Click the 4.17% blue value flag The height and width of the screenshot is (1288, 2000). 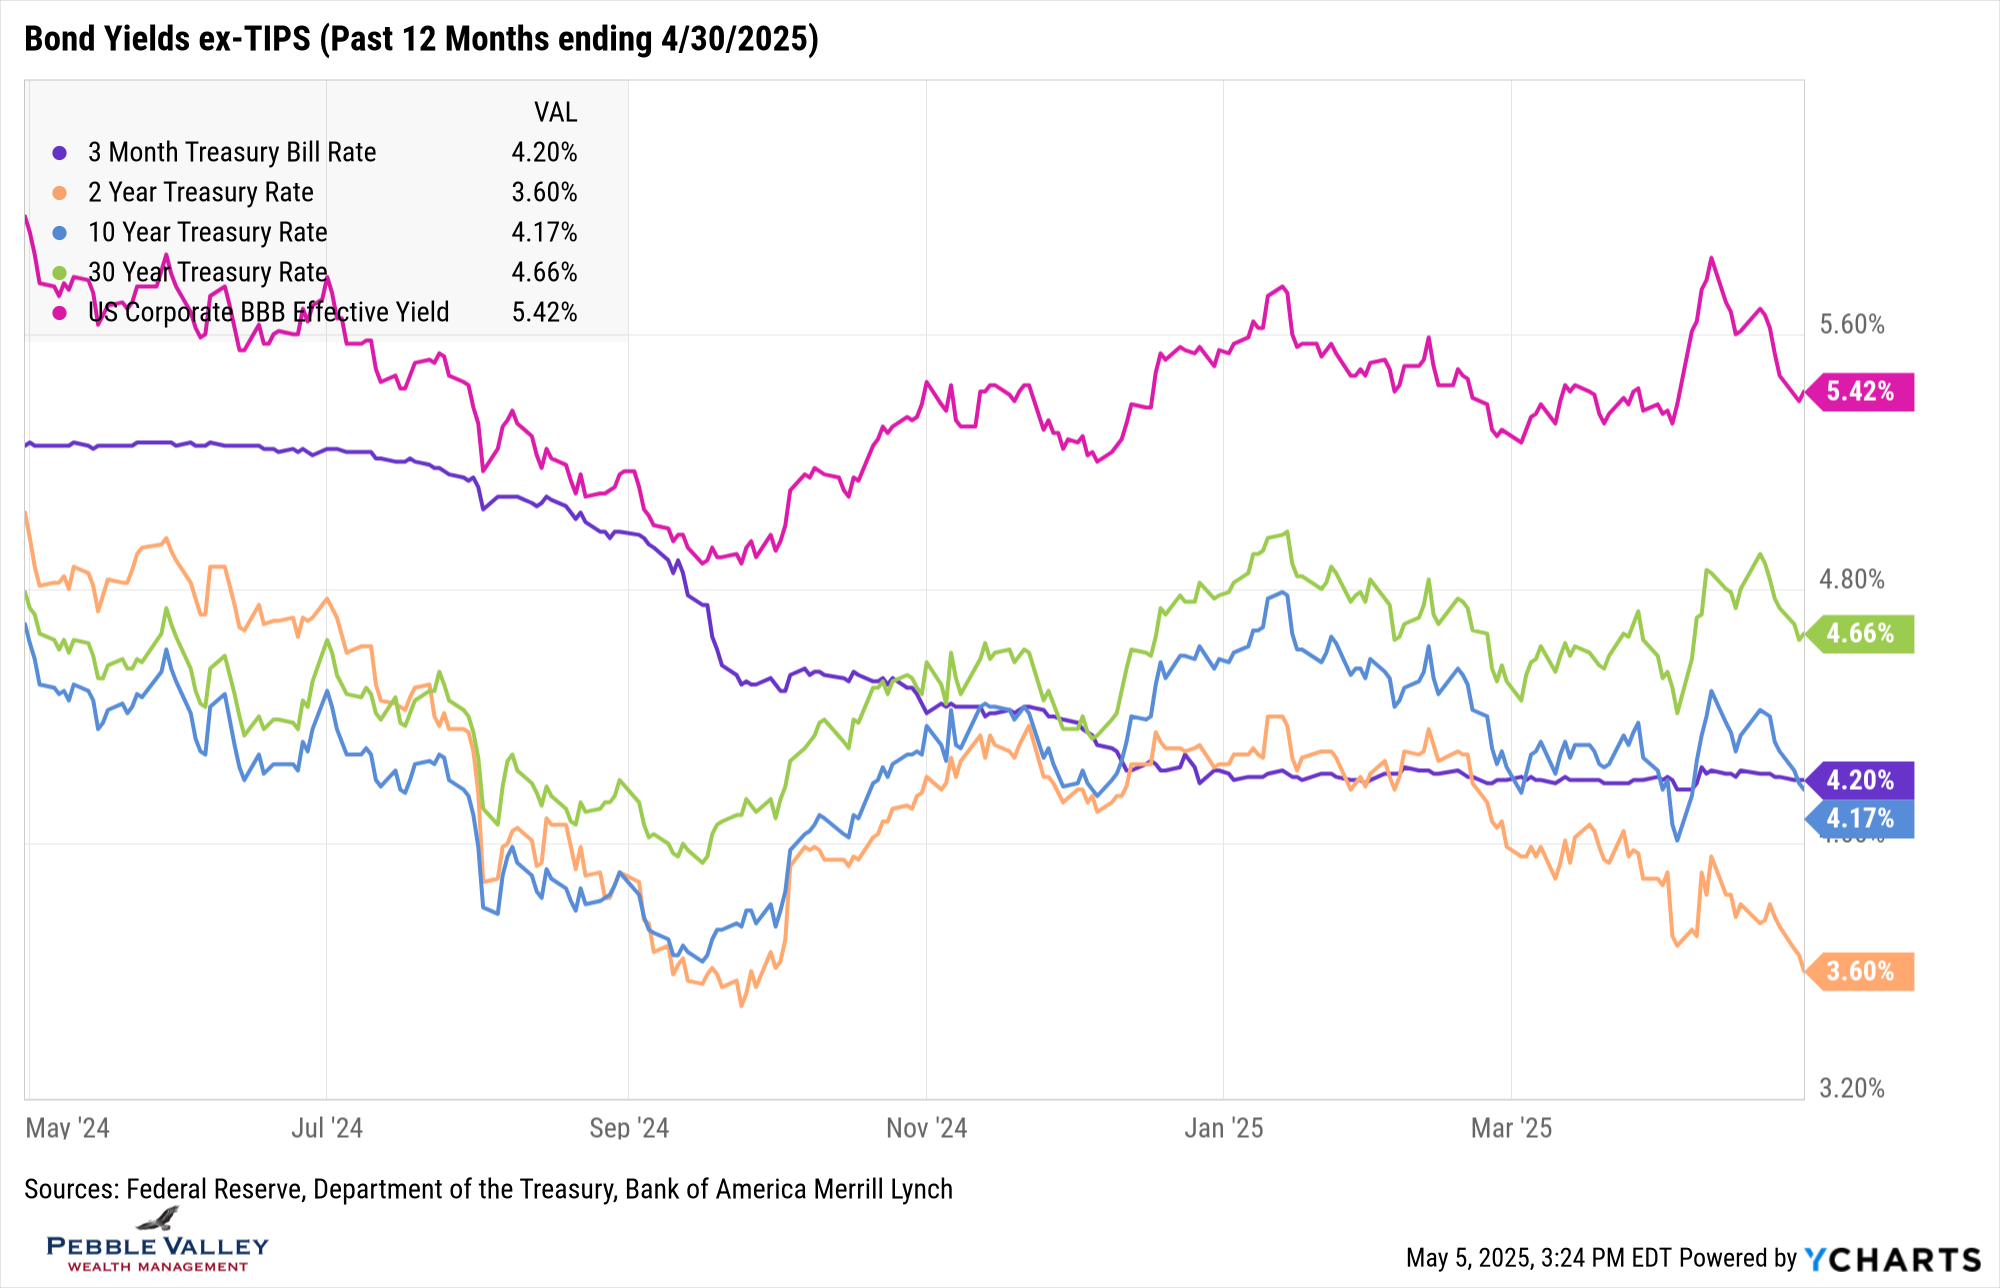[1860, 819]
